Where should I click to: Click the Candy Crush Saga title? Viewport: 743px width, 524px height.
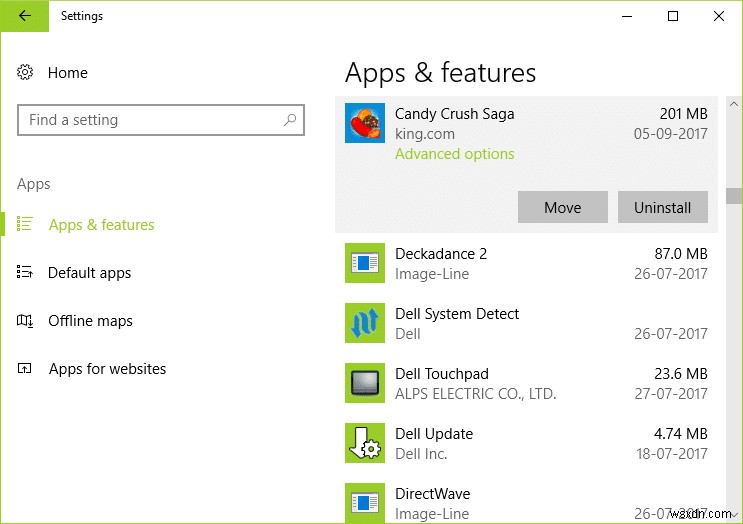454,114
